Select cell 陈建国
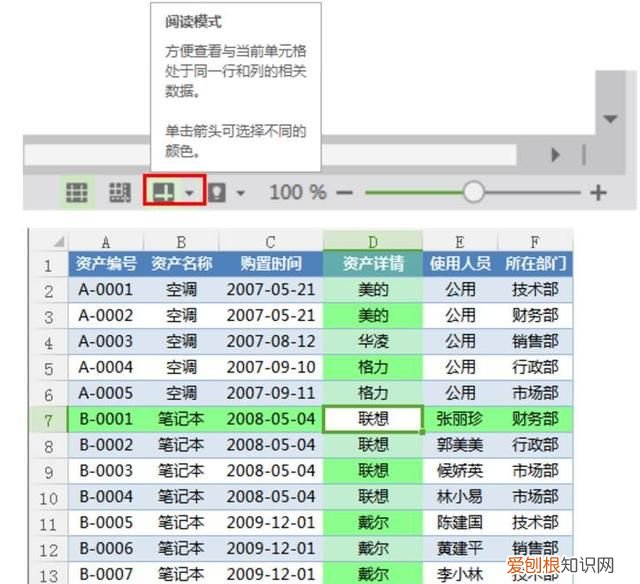The height and width of the screenshot is (584, 640). [x=460, y=522]
